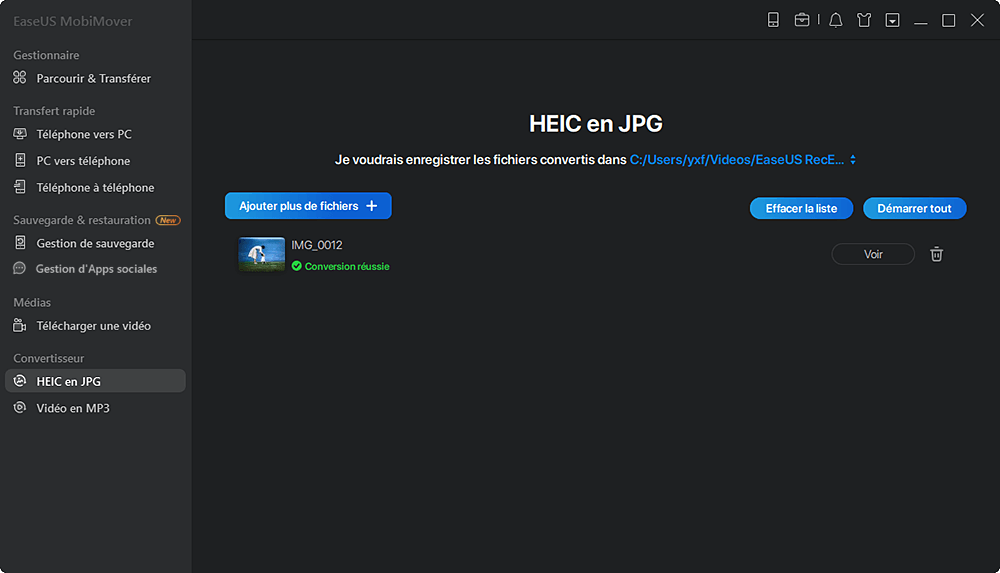The height and width of the screenshot is (573, 1000).
Task: Maximize the MobiMover window
Action: [949, 20]
